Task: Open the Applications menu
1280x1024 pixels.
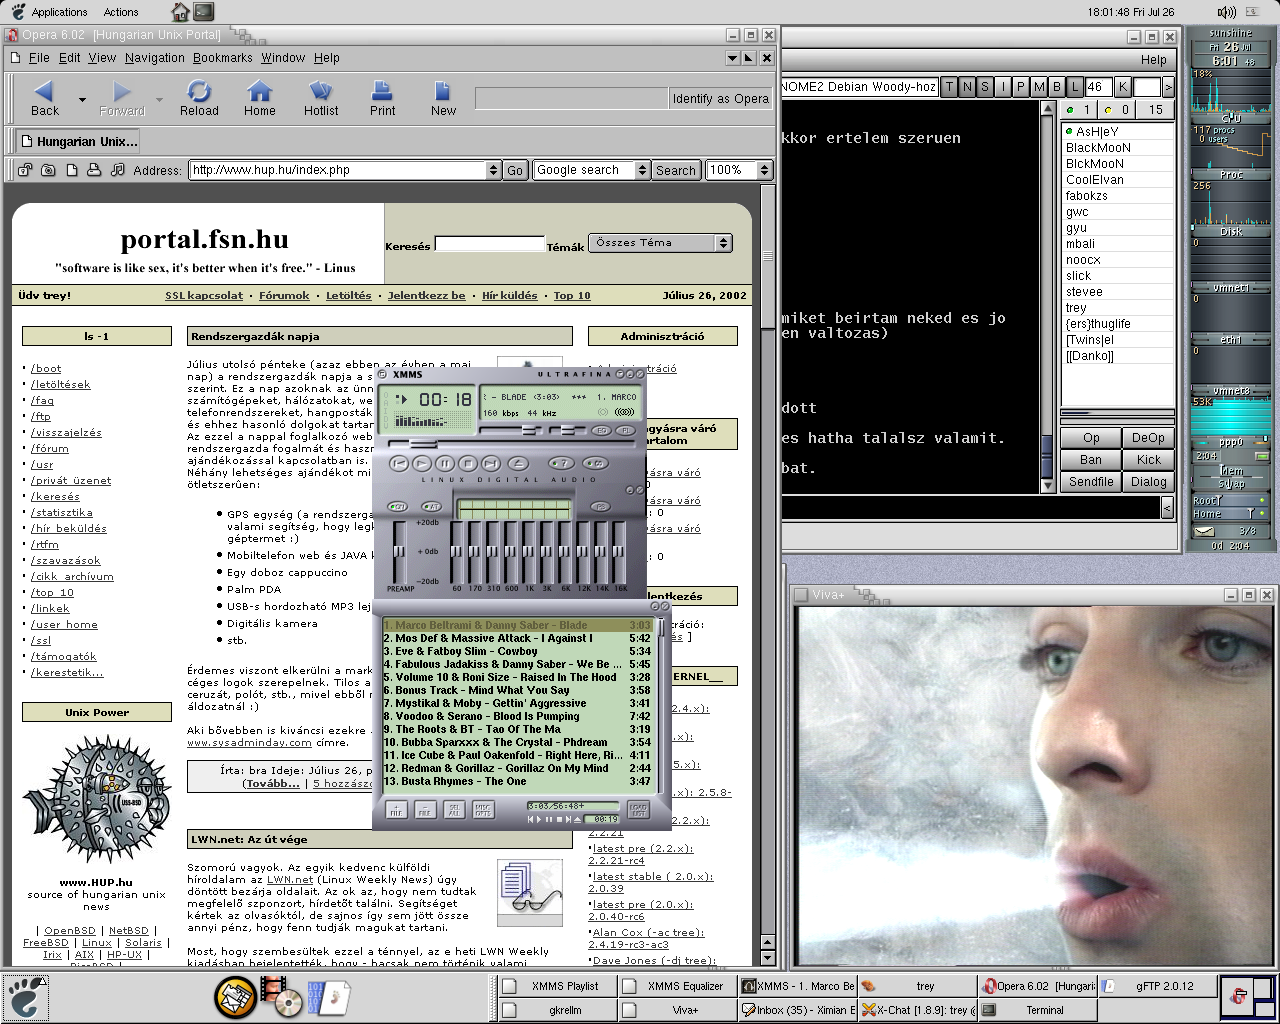Action: pos(59,12)
